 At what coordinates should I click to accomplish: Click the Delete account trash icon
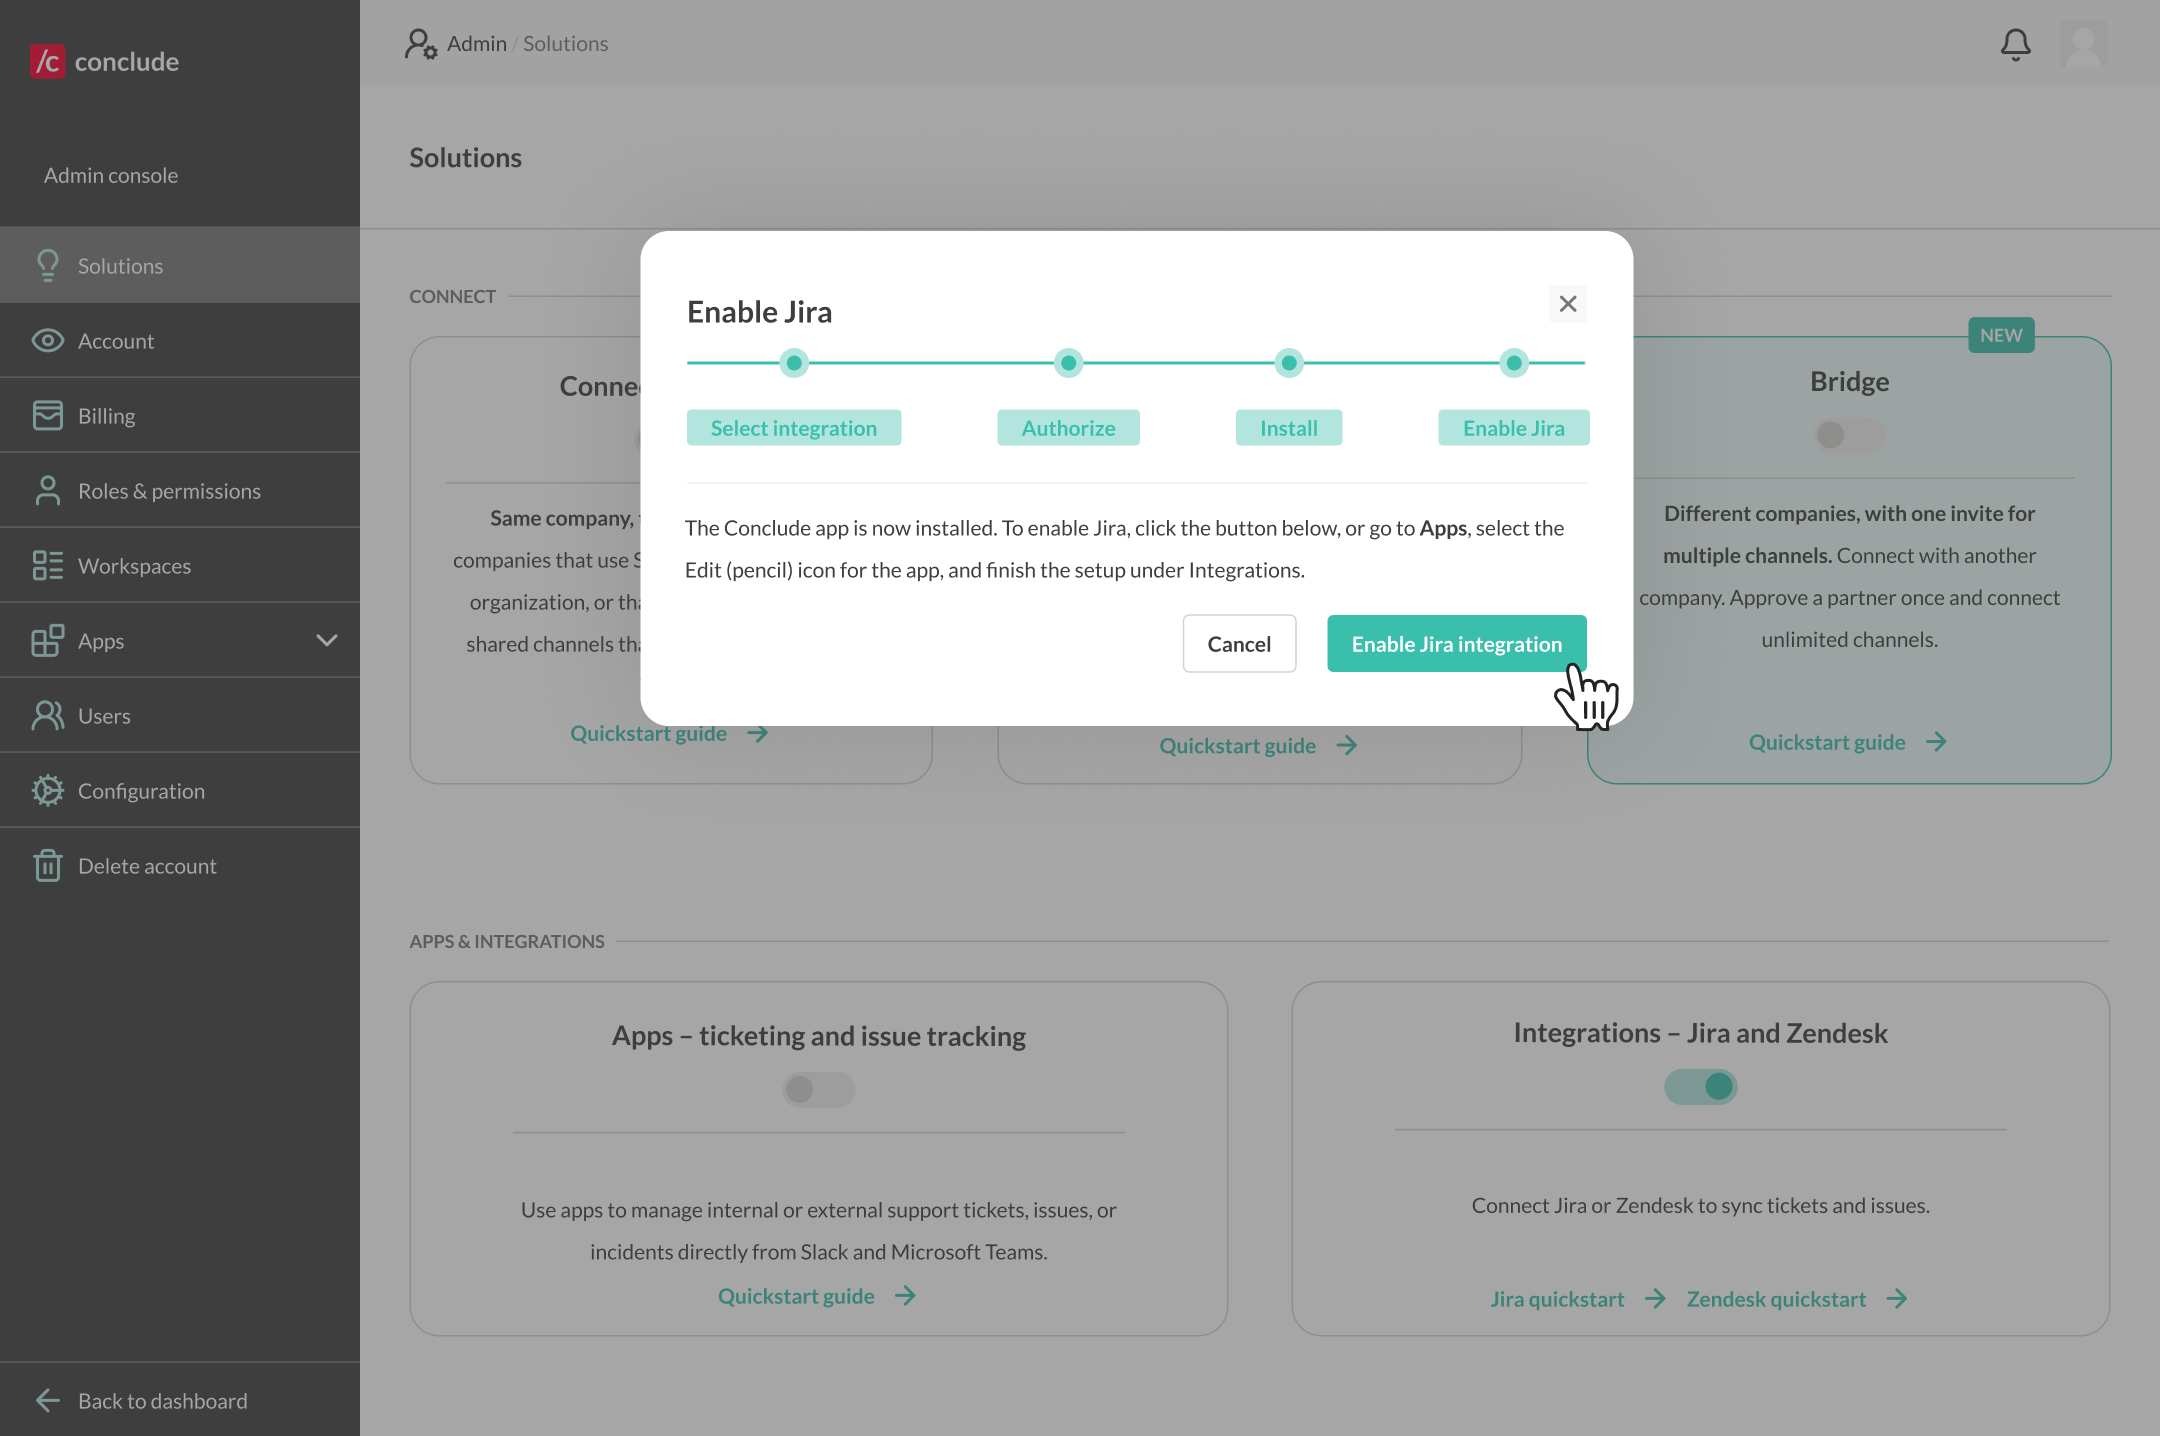(47, 865)
